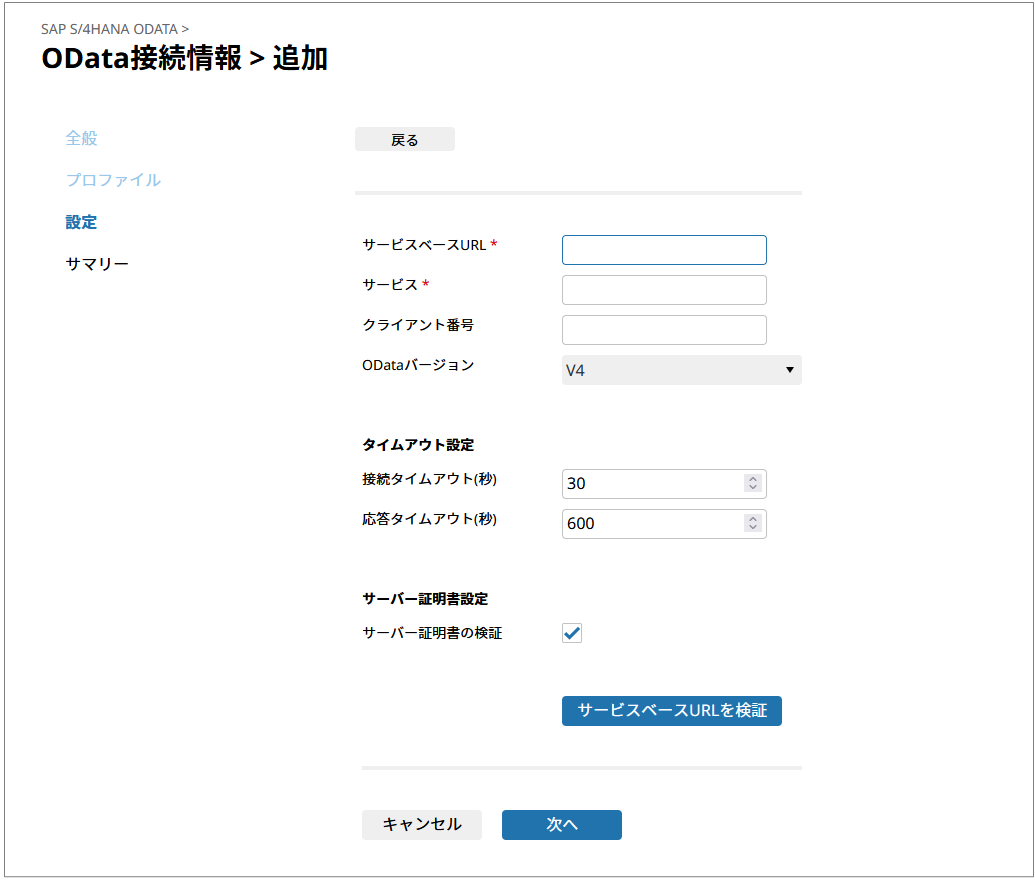
Task: Select the 設定 step in sidebar
Action: pyautogui.click(x=82, y=222)
